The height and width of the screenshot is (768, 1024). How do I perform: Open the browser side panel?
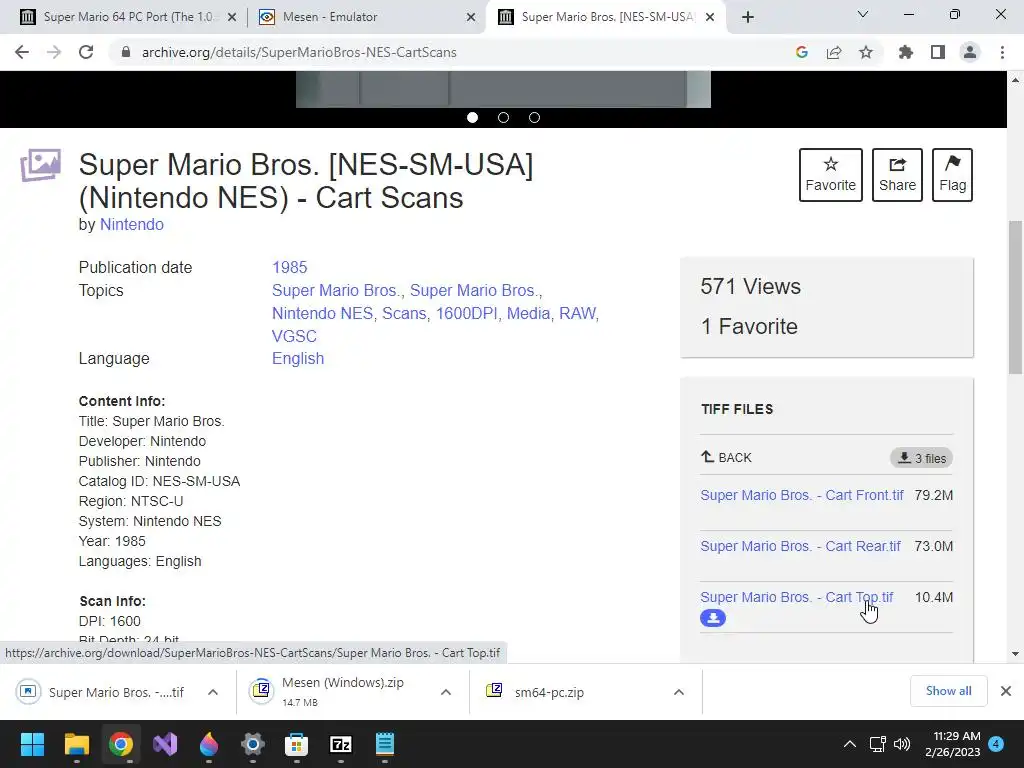coord(938,52)
